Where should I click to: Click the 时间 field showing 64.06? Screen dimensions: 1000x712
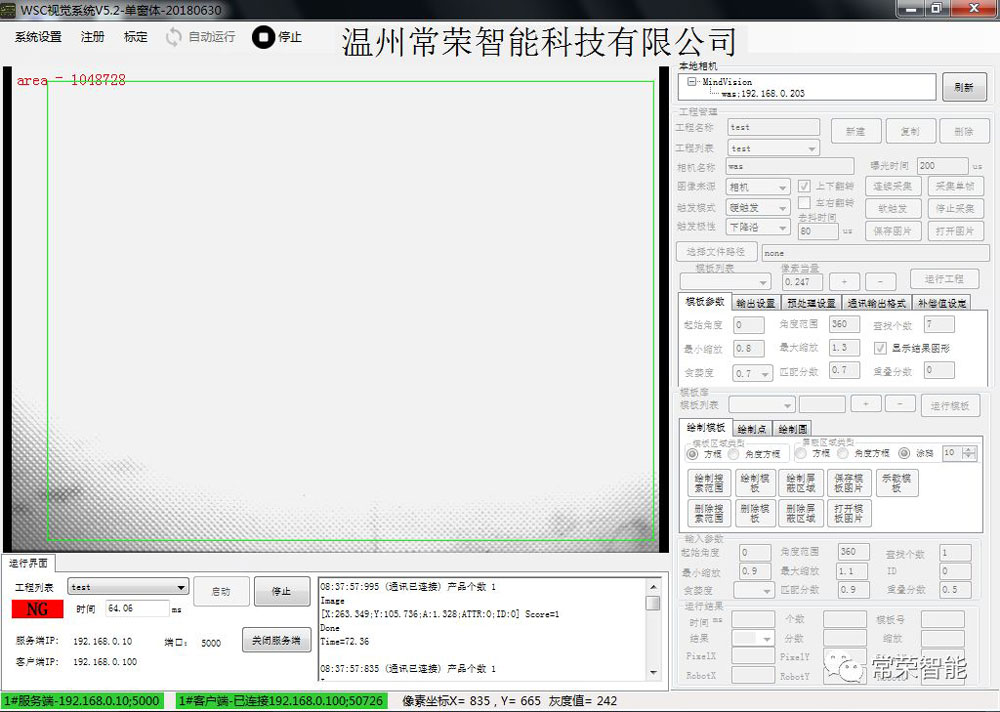(x=137, y=609)
